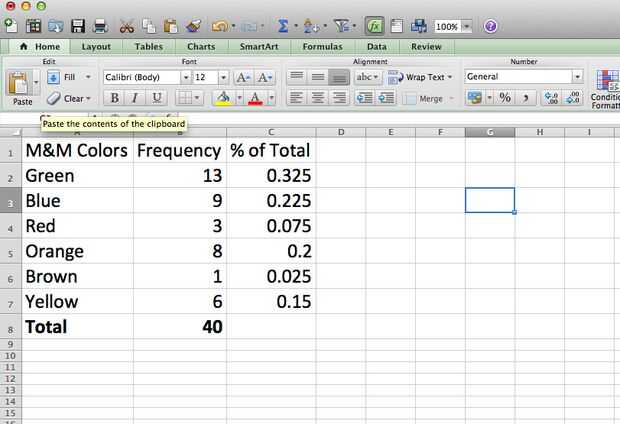Switch to the SmartArt tab
The width and height of the screenshot is (620, 424).
click(x=259, y=47)
